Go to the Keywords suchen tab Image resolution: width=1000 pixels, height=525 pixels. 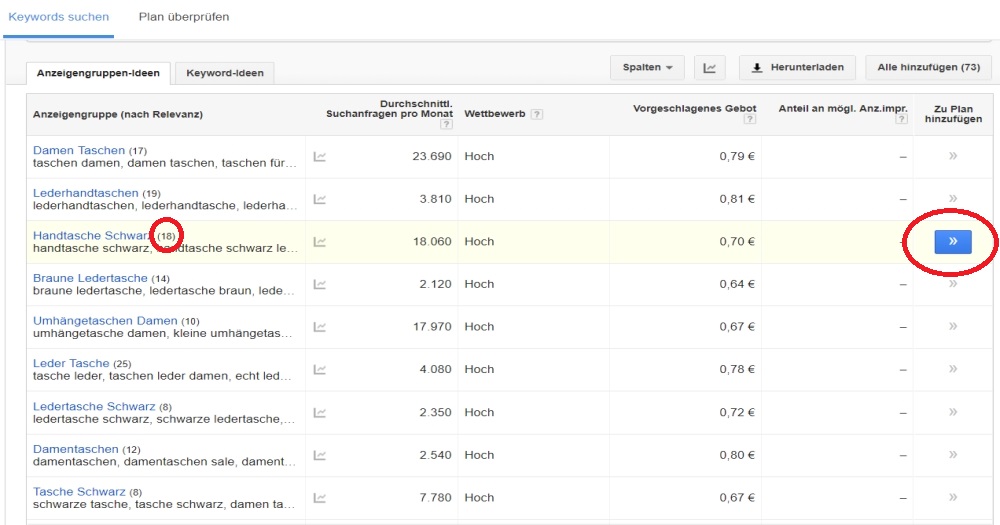tap(58, 17)
